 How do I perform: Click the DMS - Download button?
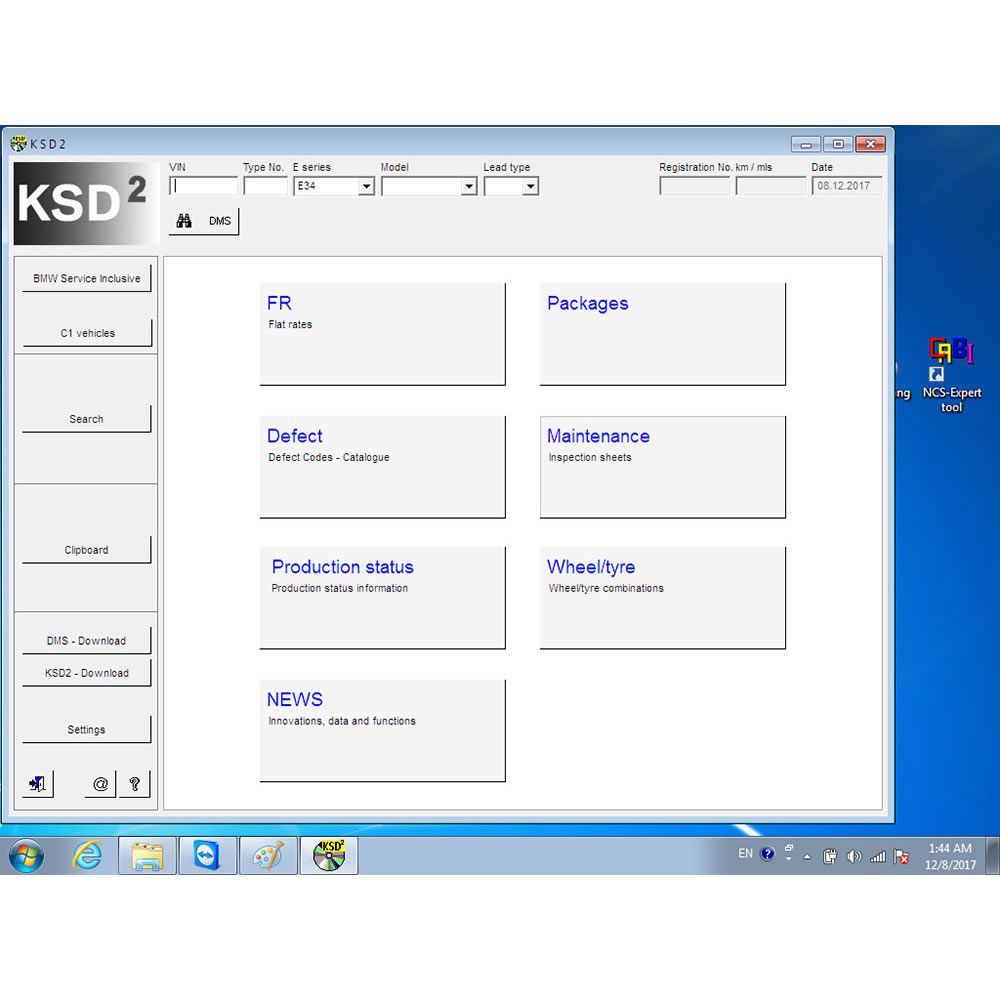pyautogui.click(x=87, y=640)
